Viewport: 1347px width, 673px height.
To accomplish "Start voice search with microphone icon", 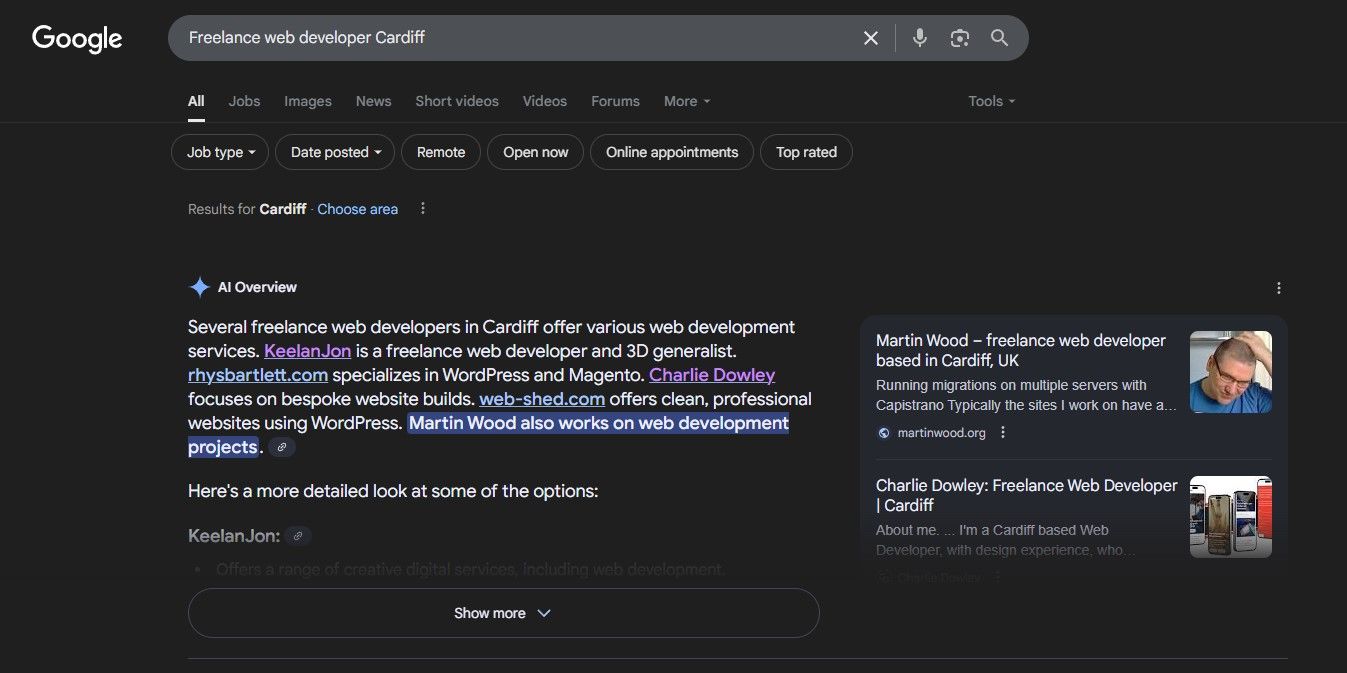I will (920, 38).
